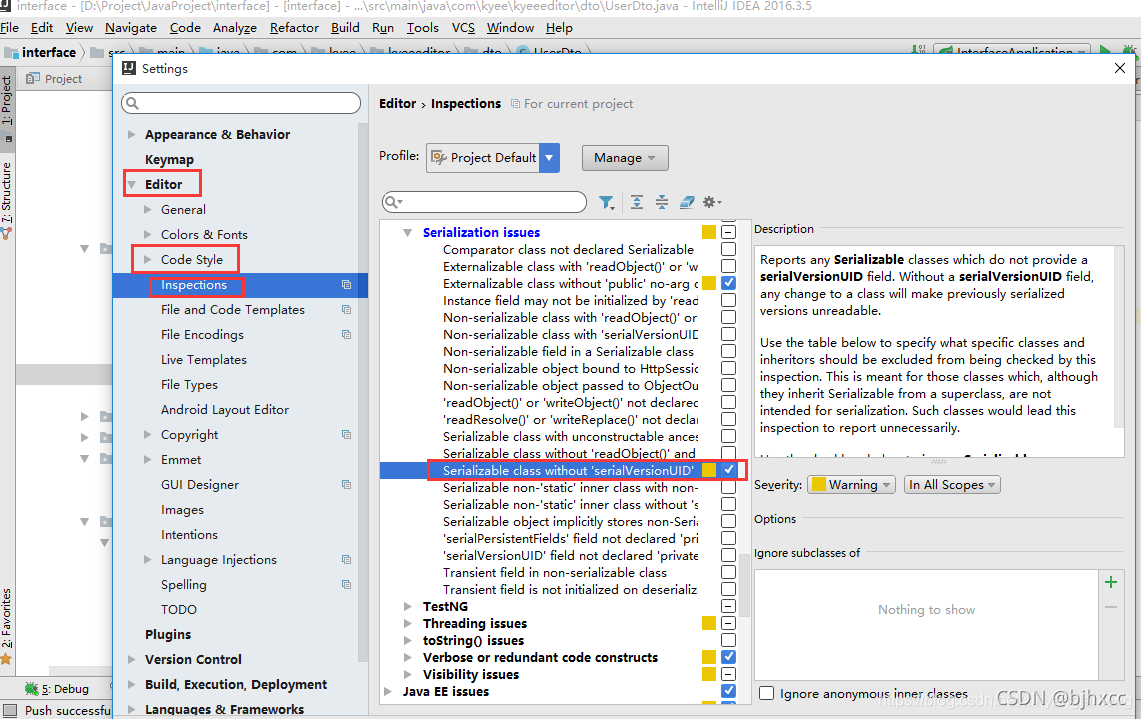Select Plugins in settings tree
Screen dimensions: 1141x719
pyautogui.click(x=168, y=635)
